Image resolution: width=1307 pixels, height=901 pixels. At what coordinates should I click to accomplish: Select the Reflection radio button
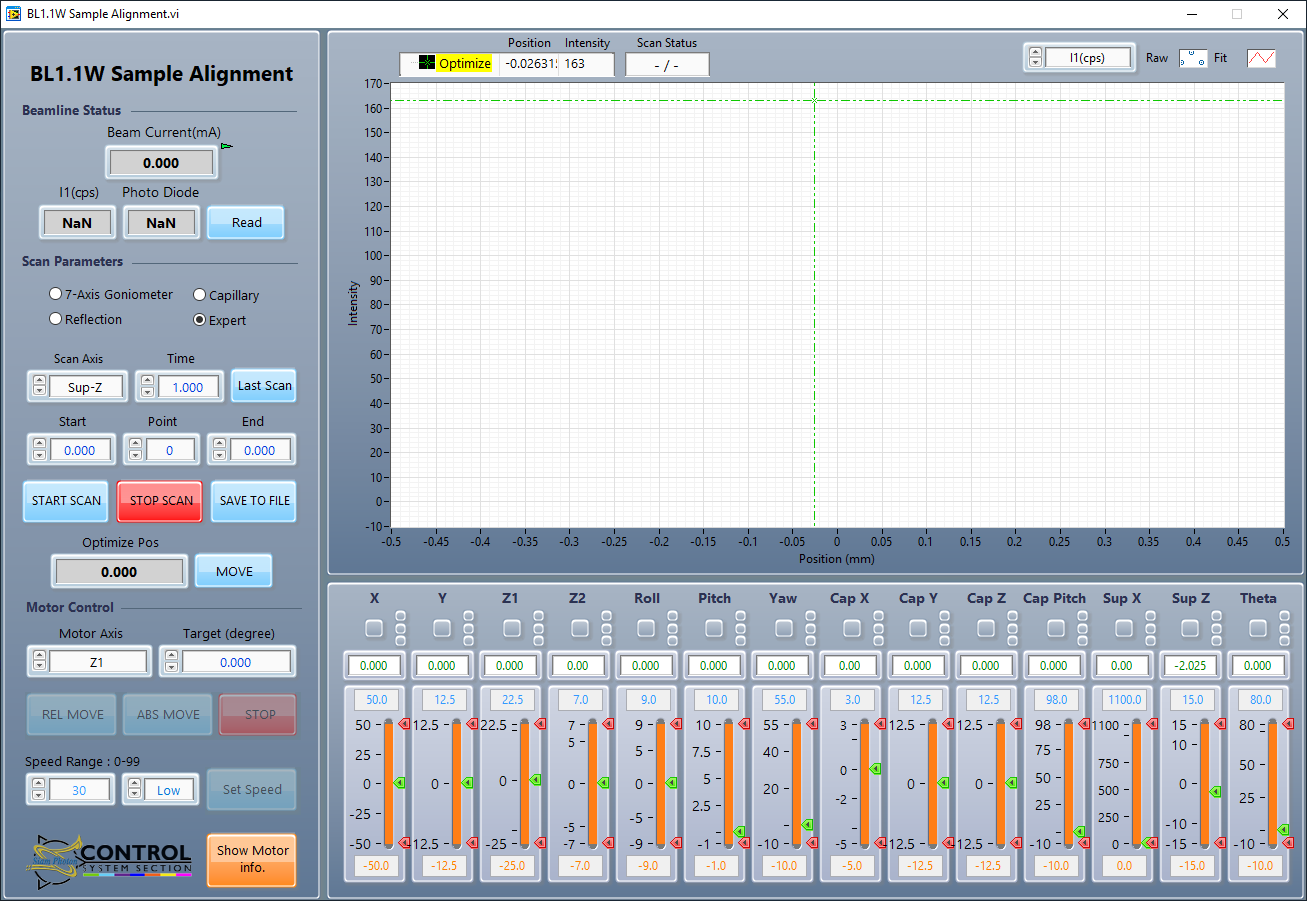pyautogui.click(x=56, y=319)
